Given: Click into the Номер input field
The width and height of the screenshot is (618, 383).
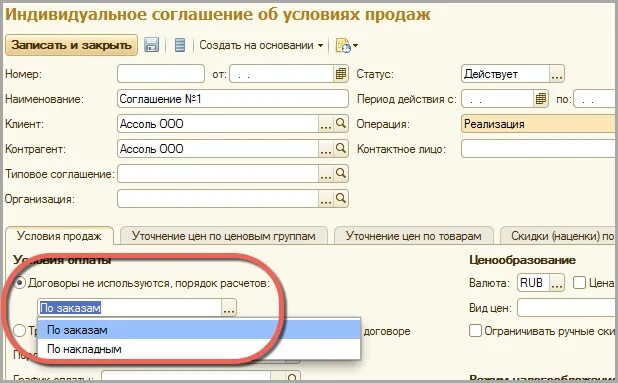Looking at the screenshot, I should (161, 74).
